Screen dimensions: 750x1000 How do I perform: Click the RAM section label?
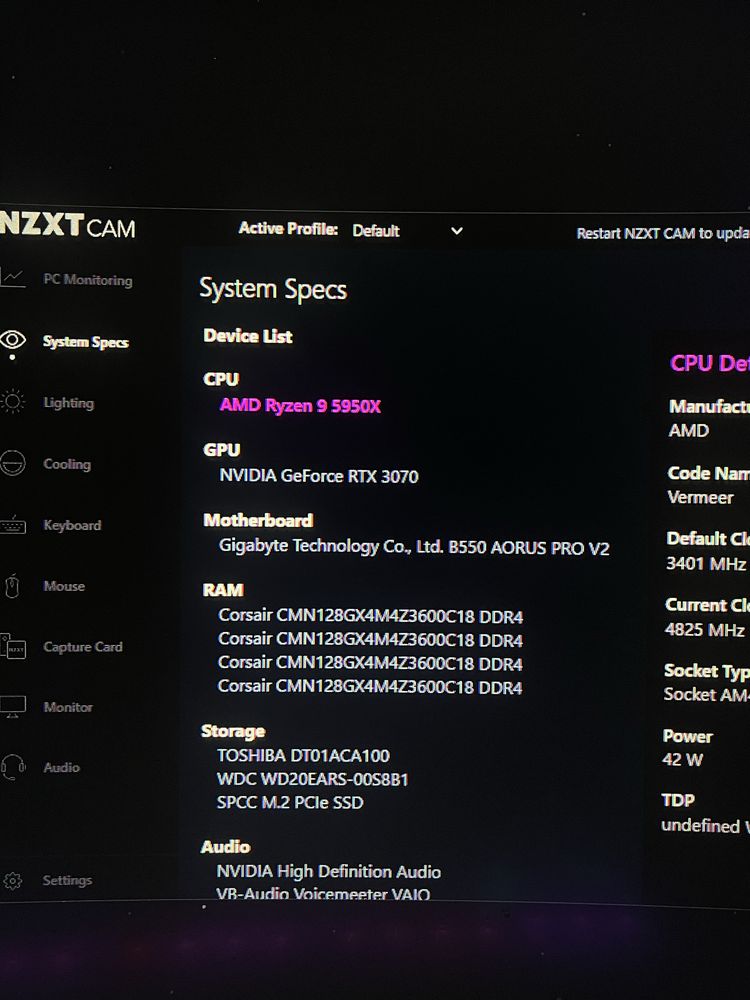pos(223,590)
